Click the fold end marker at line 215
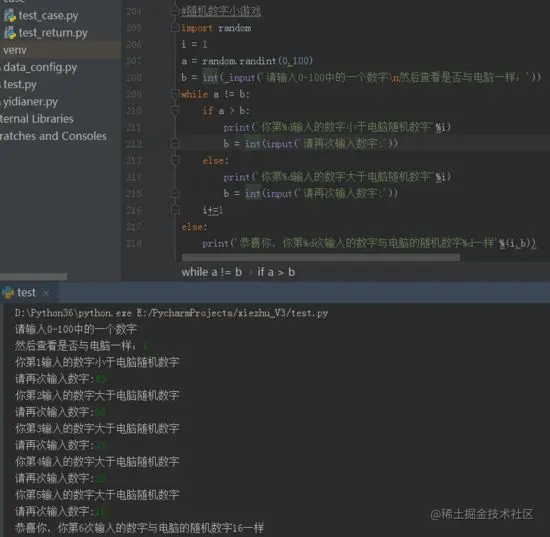The width and height of the screenshot is (550, 537). [x=175, y=193]
